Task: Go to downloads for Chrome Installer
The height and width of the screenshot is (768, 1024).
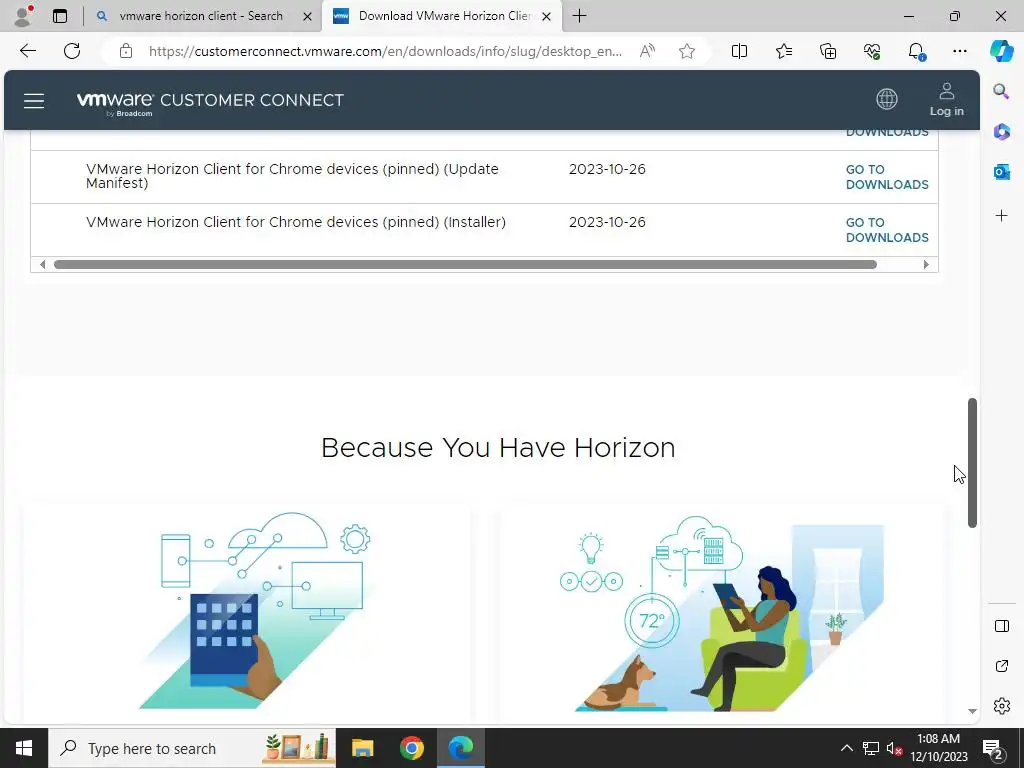Action: pyautogui.click(x=887, y=230)
